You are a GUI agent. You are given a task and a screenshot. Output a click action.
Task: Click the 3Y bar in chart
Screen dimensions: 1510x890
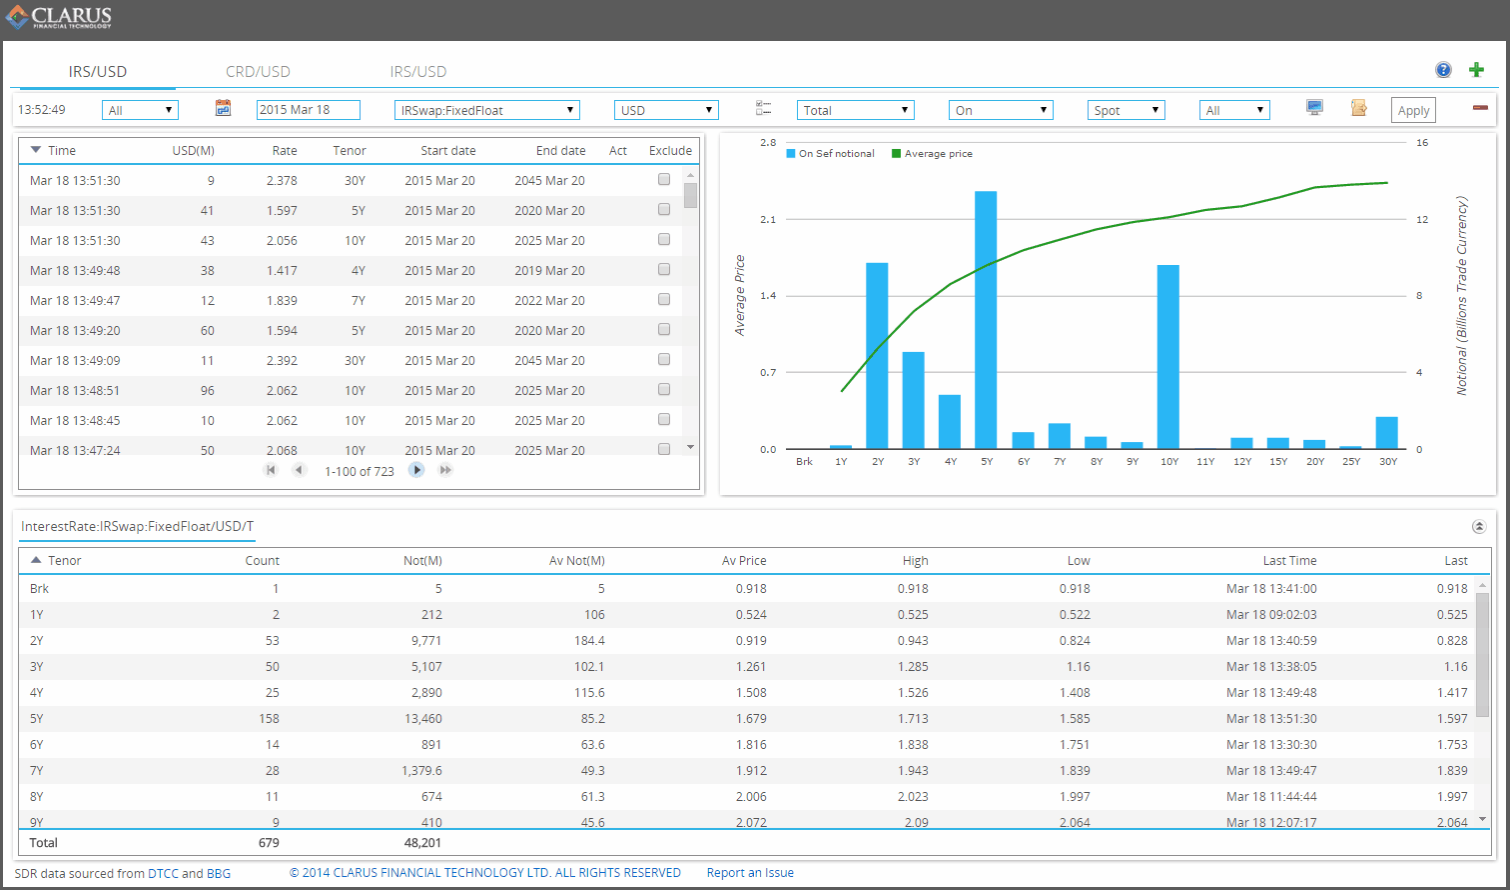pyautogui.click(x=913, y=400)
